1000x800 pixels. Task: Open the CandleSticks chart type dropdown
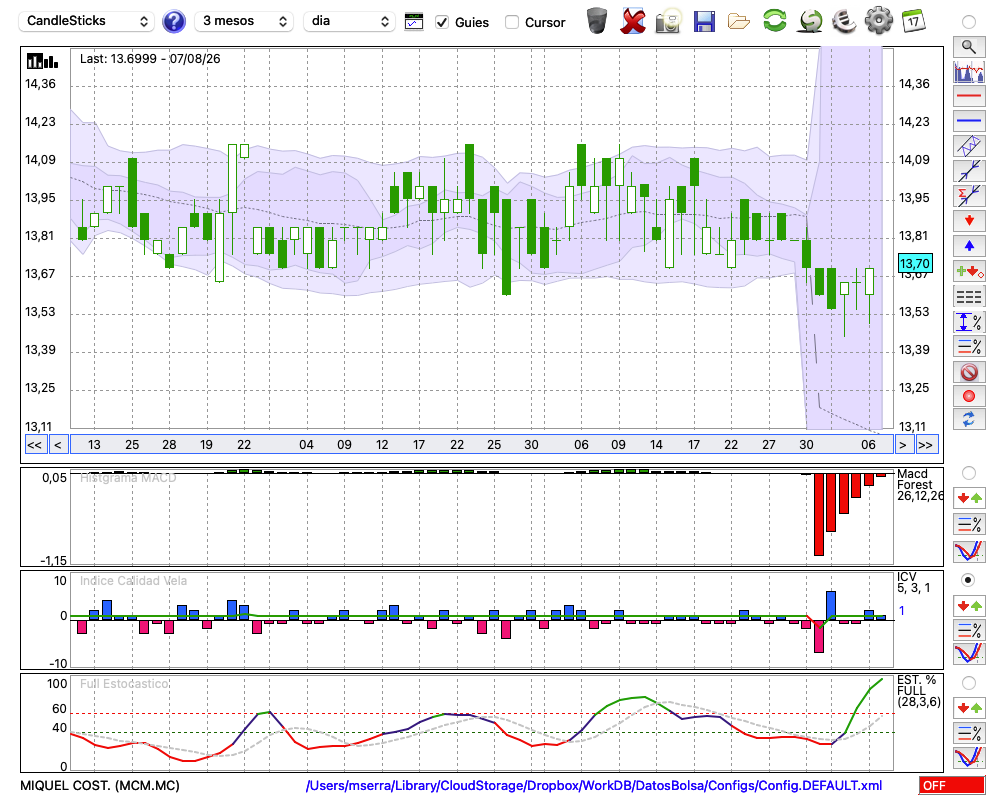[87, 21]
